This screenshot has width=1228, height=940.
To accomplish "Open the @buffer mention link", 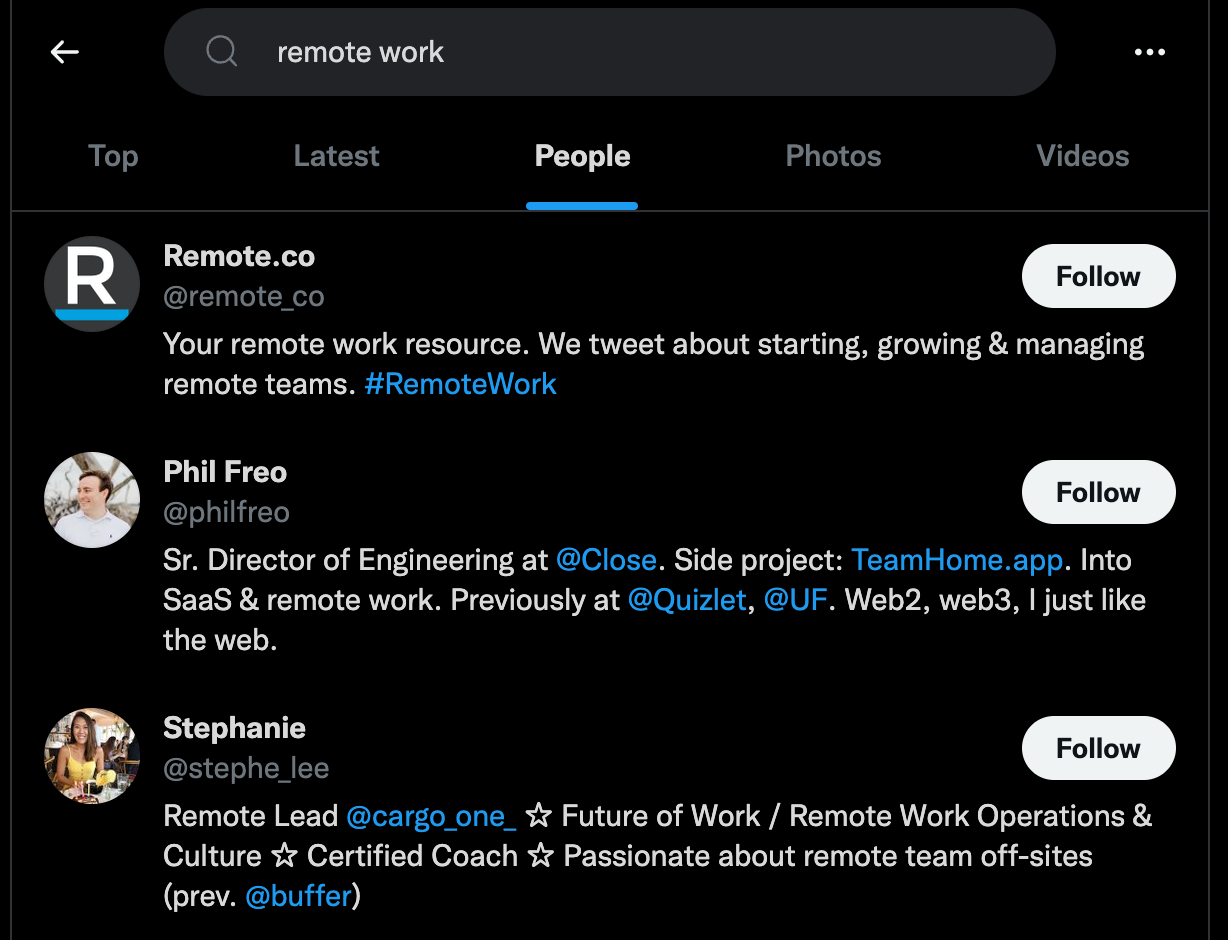I will tap(298, 896).
